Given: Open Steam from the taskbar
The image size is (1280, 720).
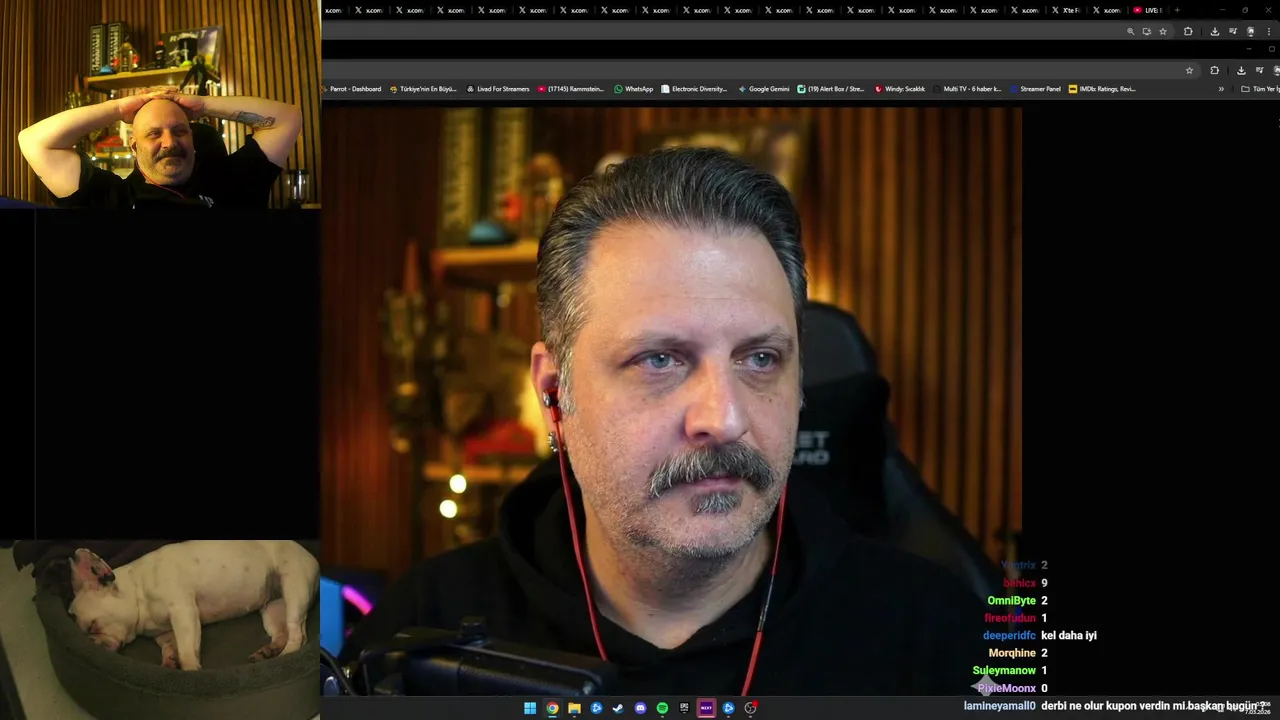Looking at the screenshot, I should pos(618,708).
